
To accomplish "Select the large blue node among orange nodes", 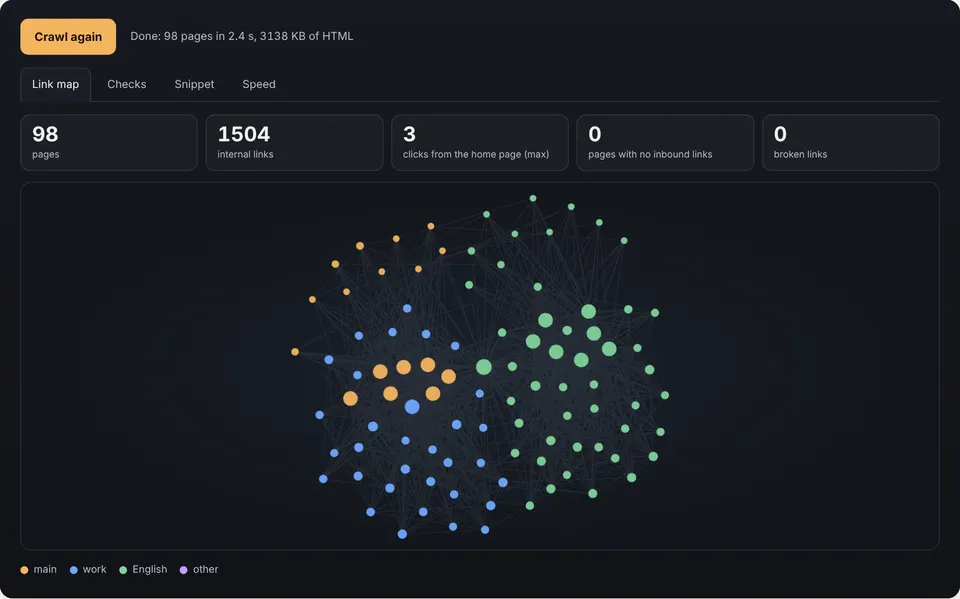I will [412, 407].
